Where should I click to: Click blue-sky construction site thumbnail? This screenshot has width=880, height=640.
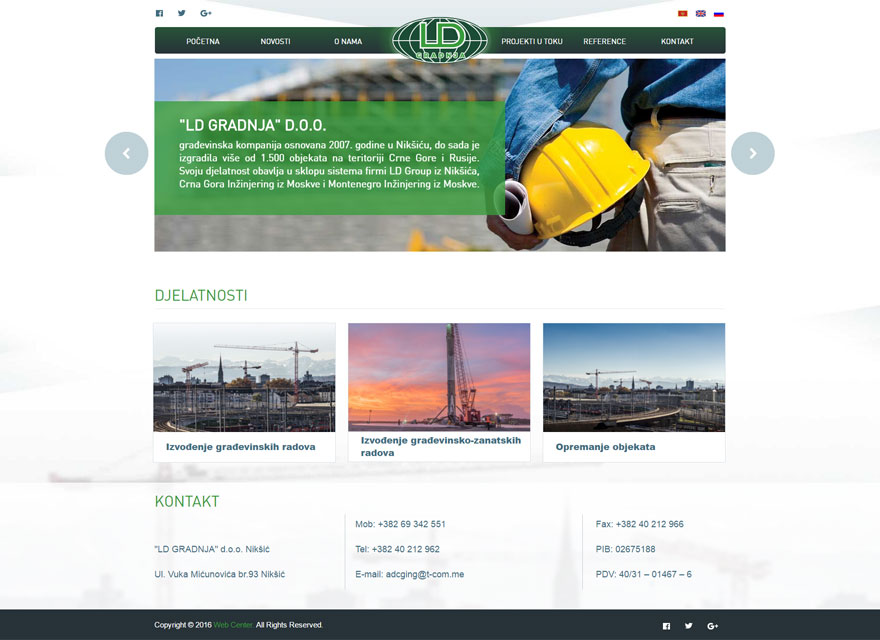pos(634,377)
